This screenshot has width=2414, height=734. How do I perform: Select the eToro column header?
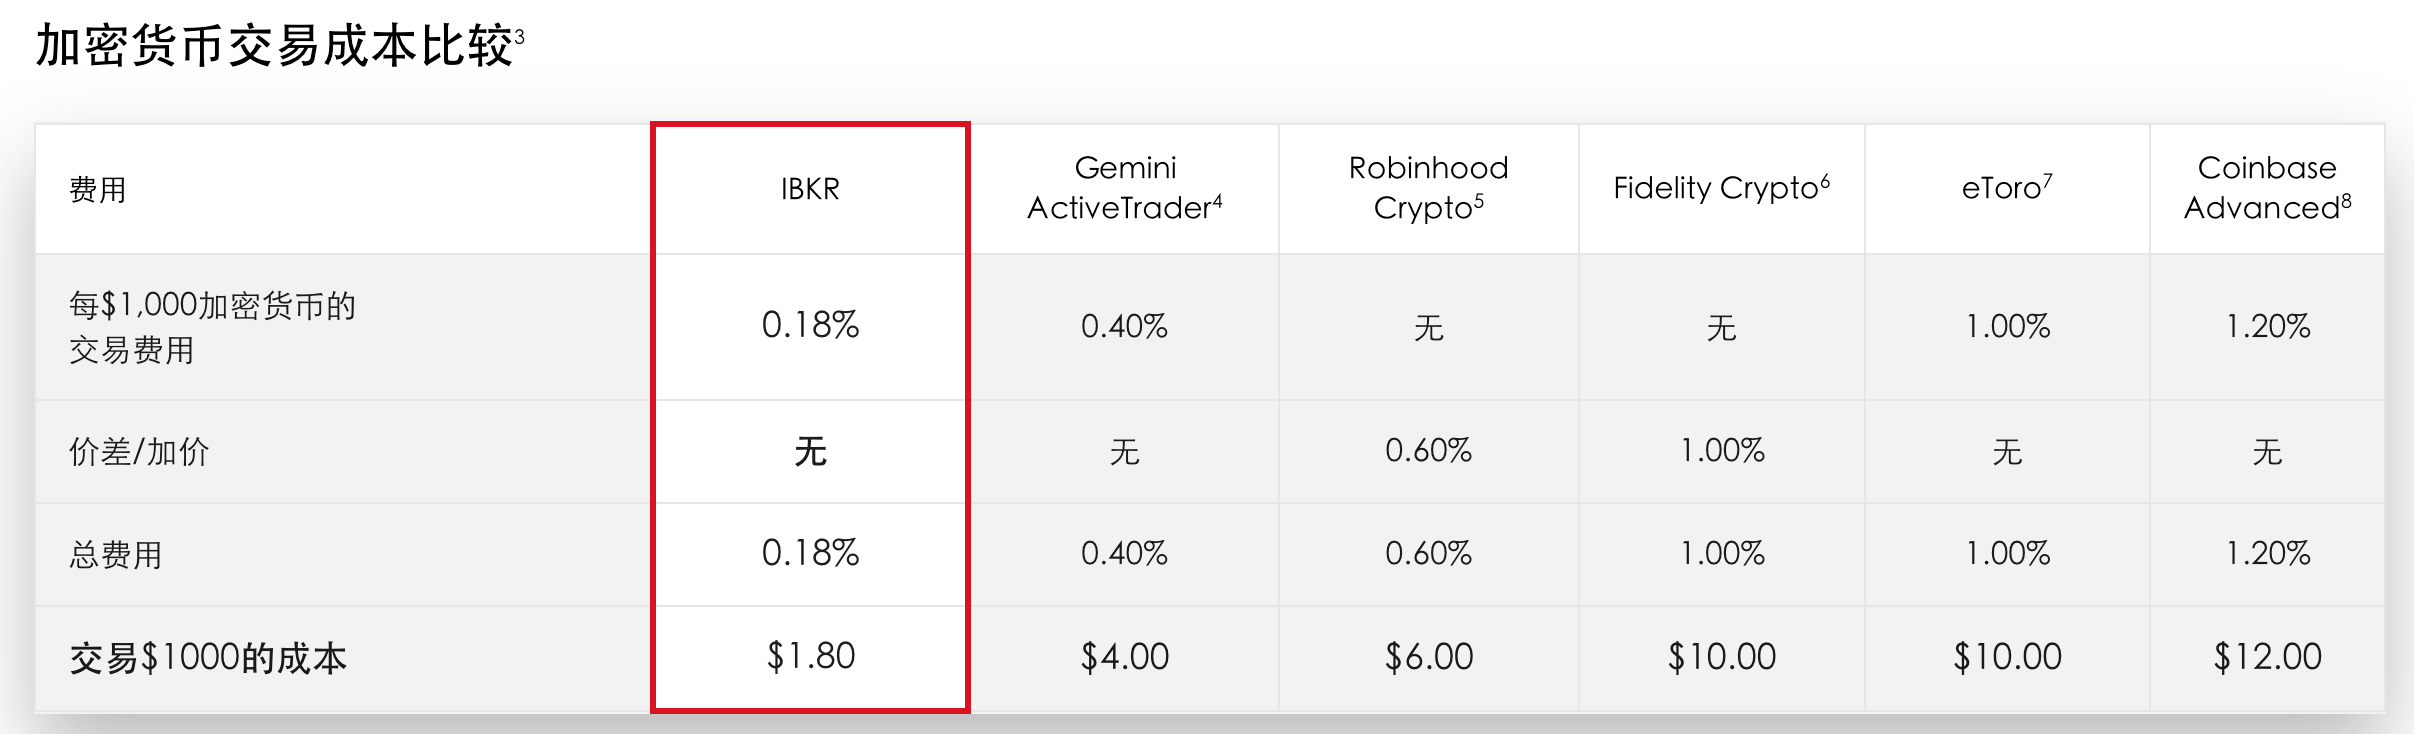[x=2006, y=188]
